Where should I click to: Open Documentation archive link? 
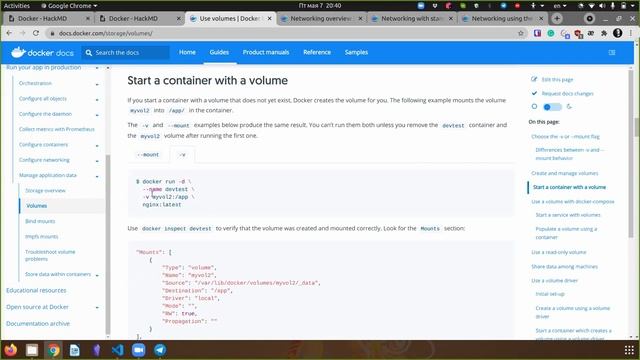point(38,324)
